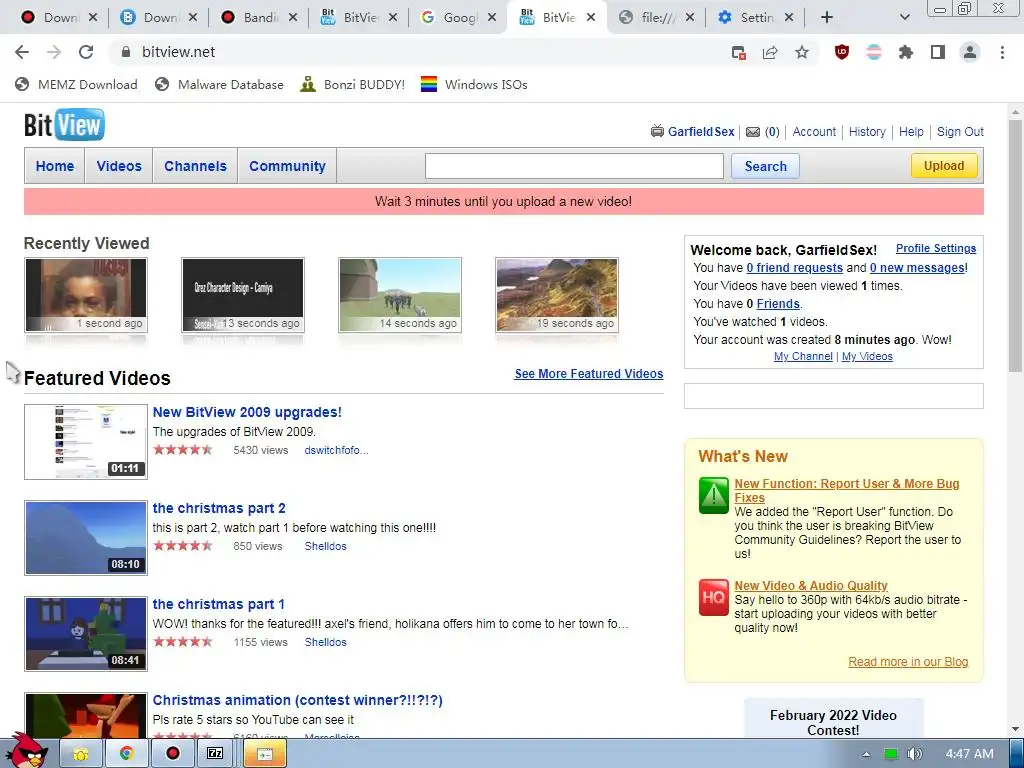Open 'New BitView 2009 upgrades!' video title
Screen dimensions: 1024x768
pos(247,412)
